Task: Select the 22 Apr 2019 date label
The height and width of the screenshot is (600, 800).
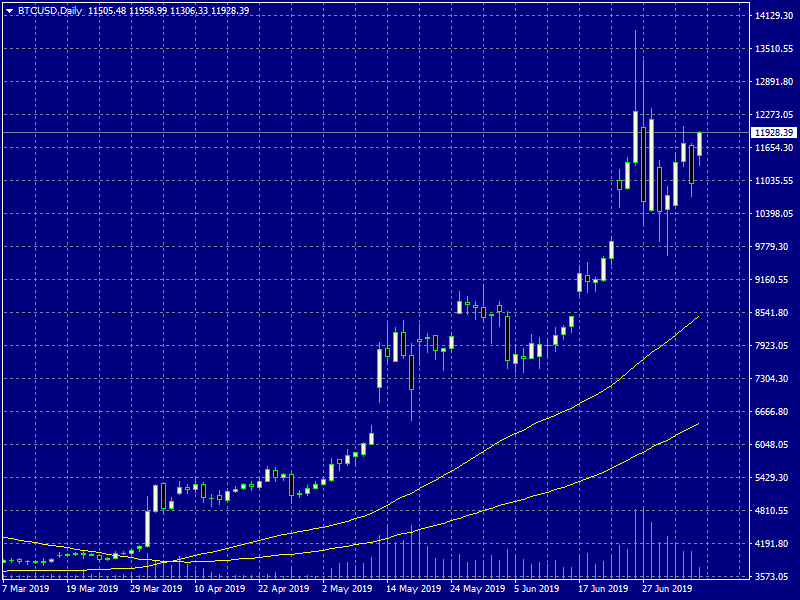Action: [x=284, y=589]
